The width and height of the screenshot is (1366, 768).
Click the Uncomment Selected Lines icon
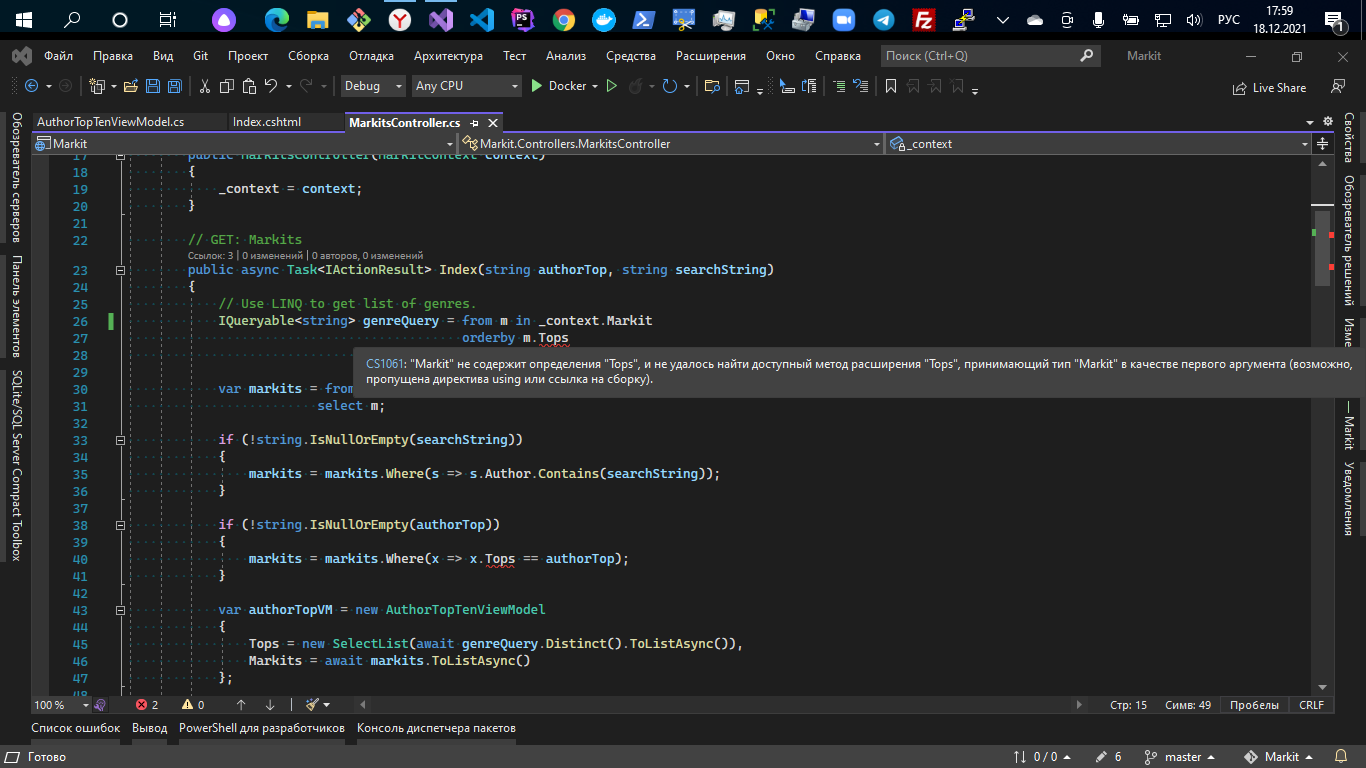tap(861, 86)
